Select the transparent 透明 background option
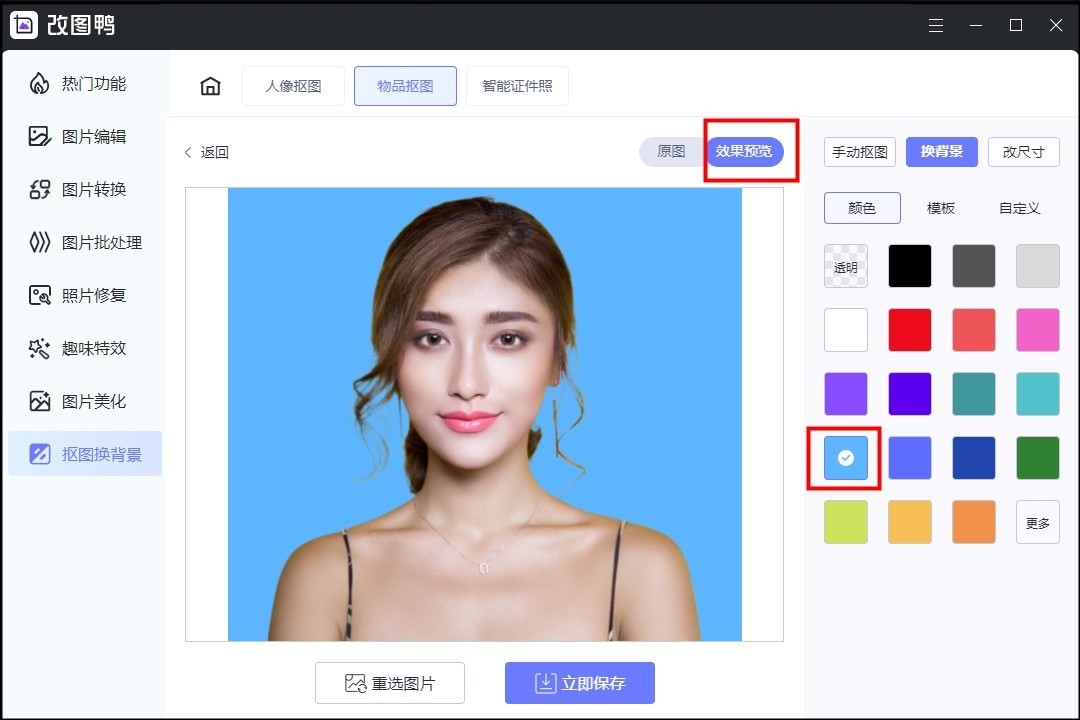The image size is (1080, 720). point(845,265)
